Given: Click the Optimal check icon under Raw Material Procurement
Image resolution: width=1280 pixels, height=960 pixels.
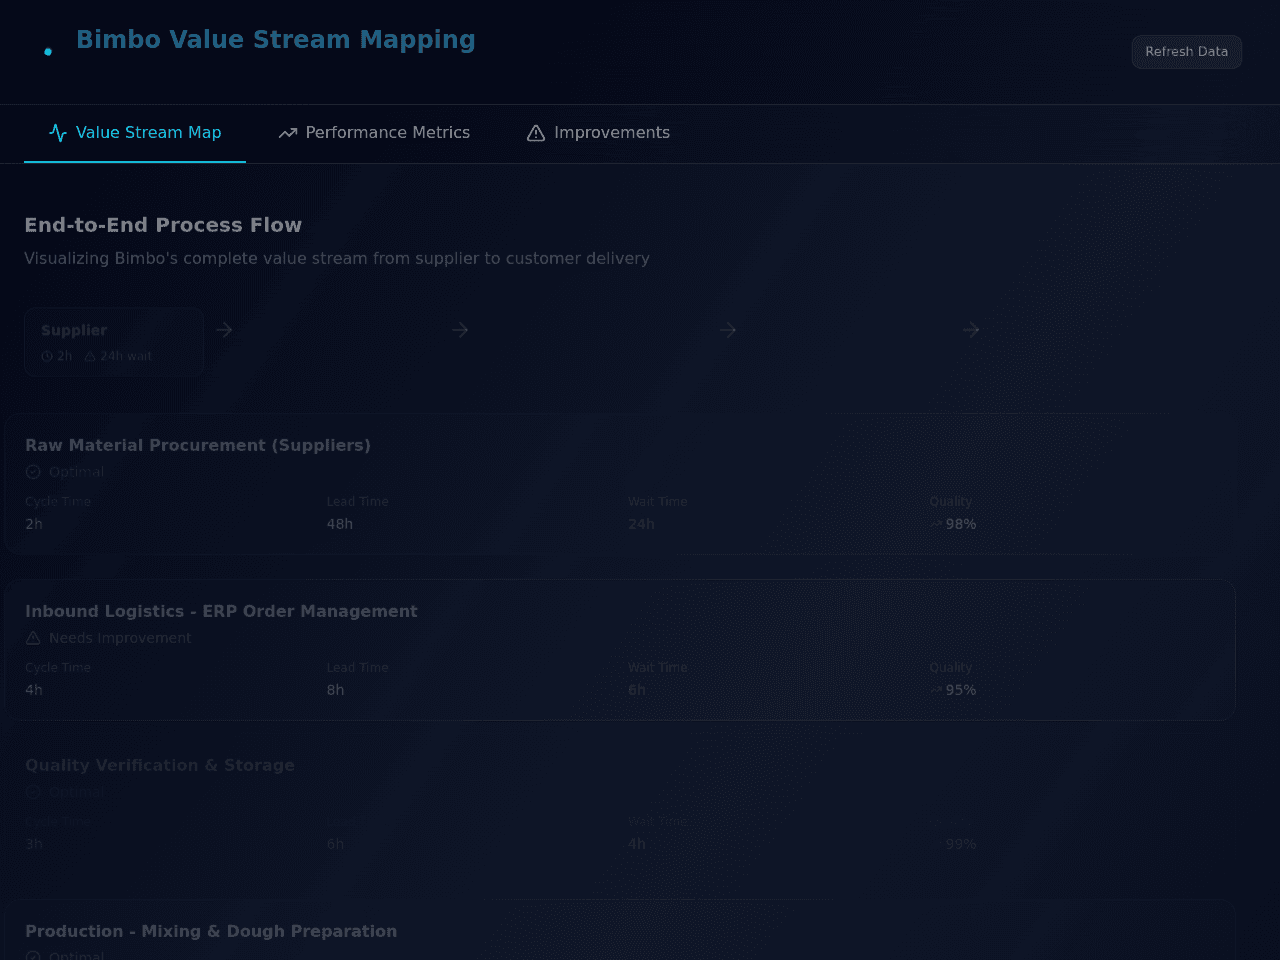Looking at the screenshot, I should [x=33, y=472].
